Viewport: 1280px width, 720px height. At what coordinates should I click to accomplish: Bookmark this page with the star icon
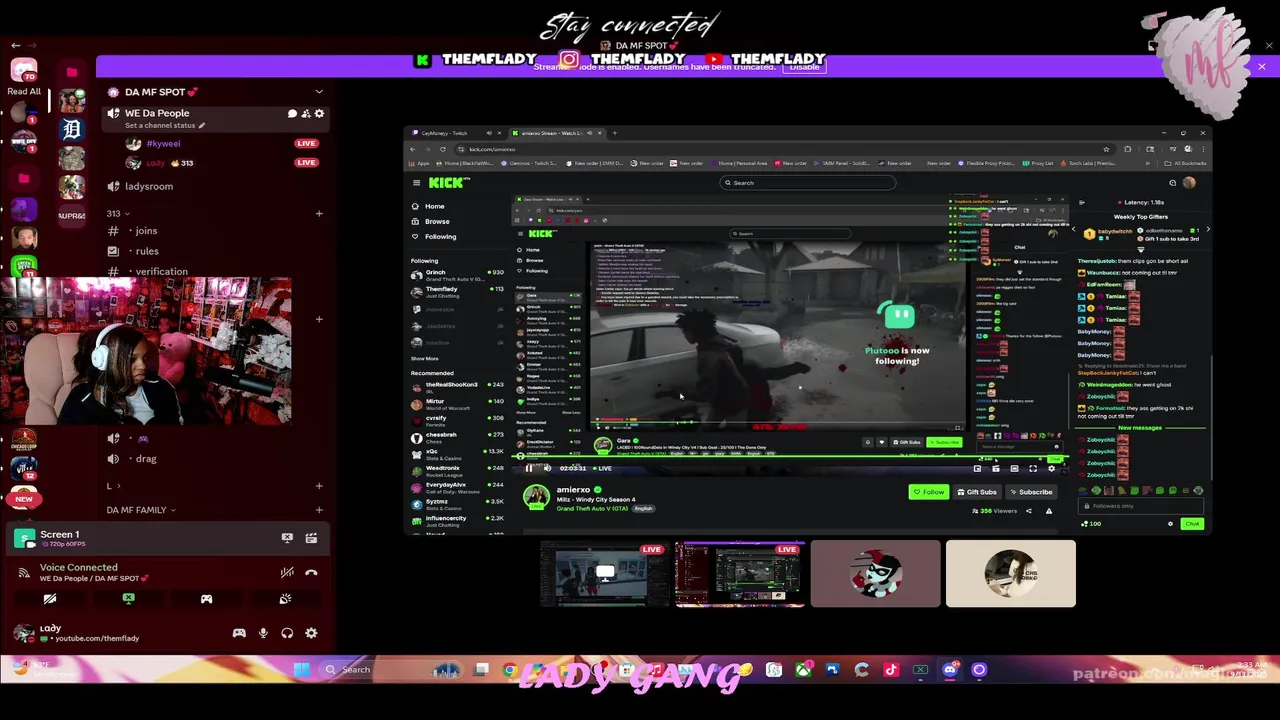[x=1106, y=149]
